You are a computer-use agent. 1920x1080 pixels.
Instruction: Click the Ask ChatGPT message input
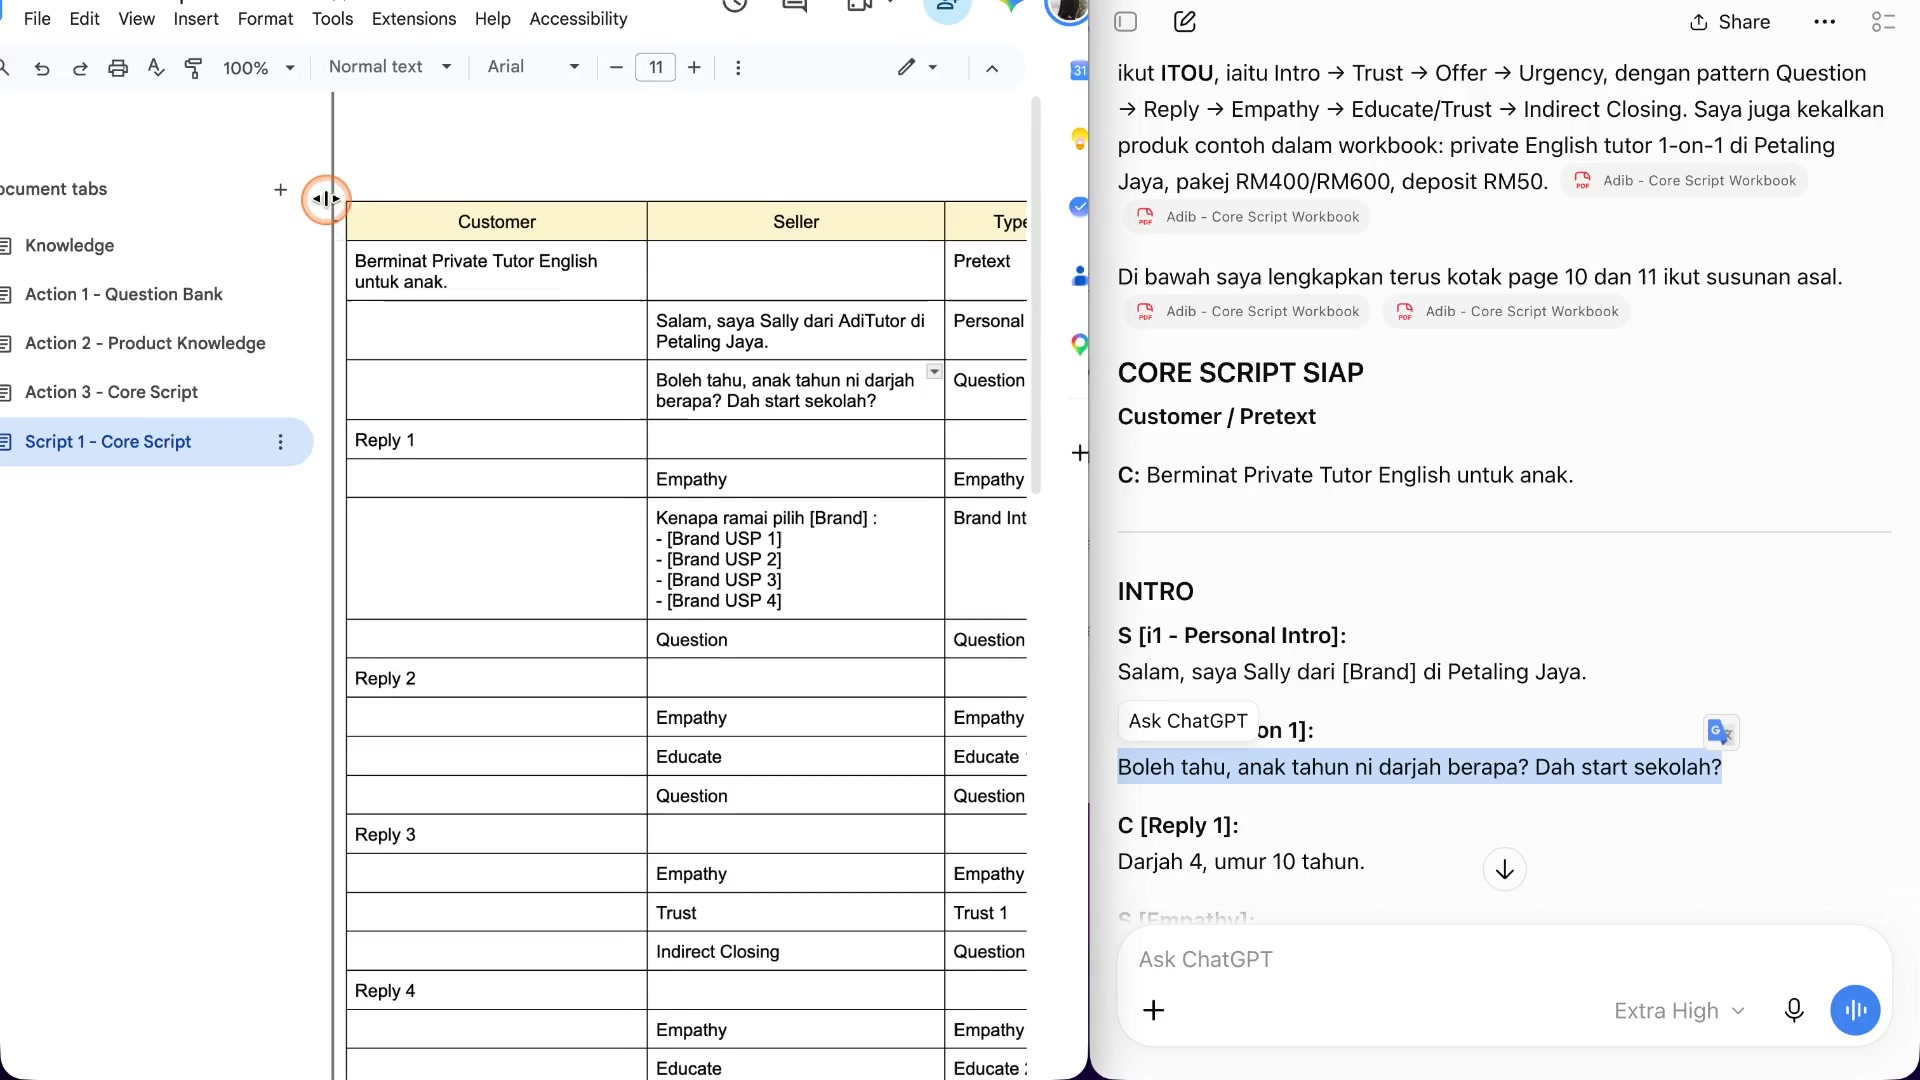pyautogui.click(x=1504, y=960)
